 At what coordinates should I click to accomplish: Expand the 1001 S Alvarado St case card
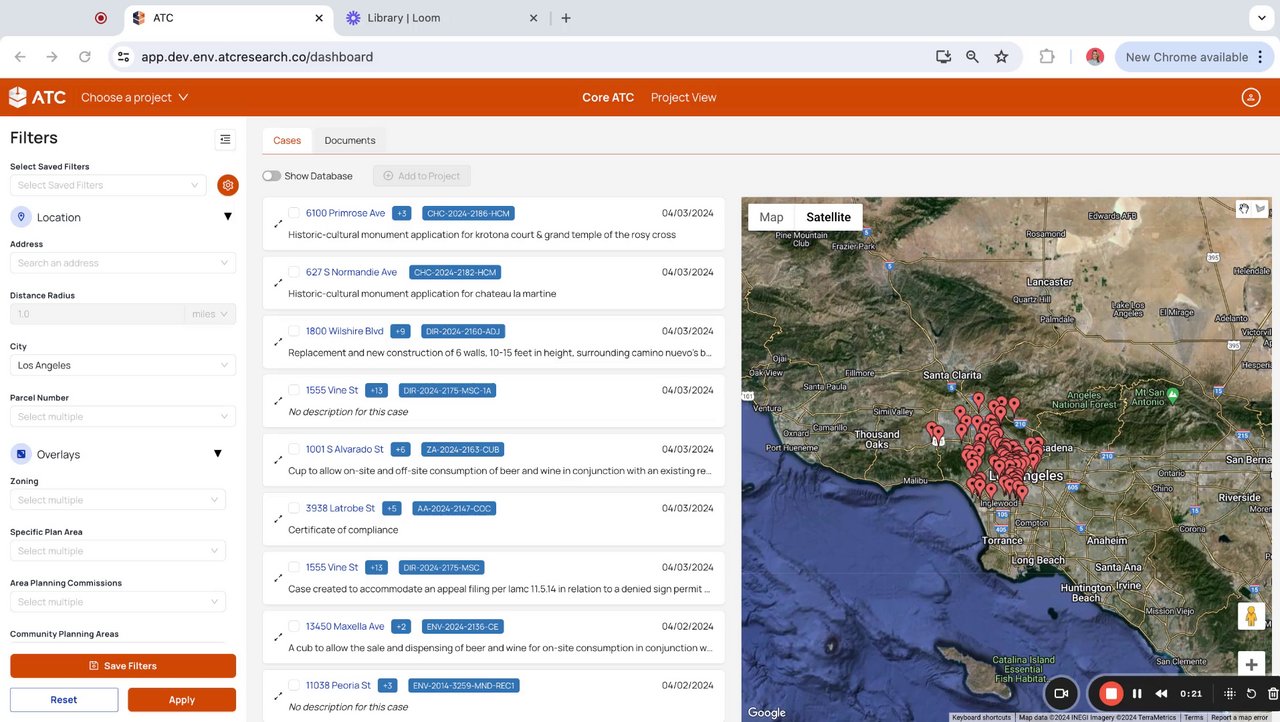[278, 460]
